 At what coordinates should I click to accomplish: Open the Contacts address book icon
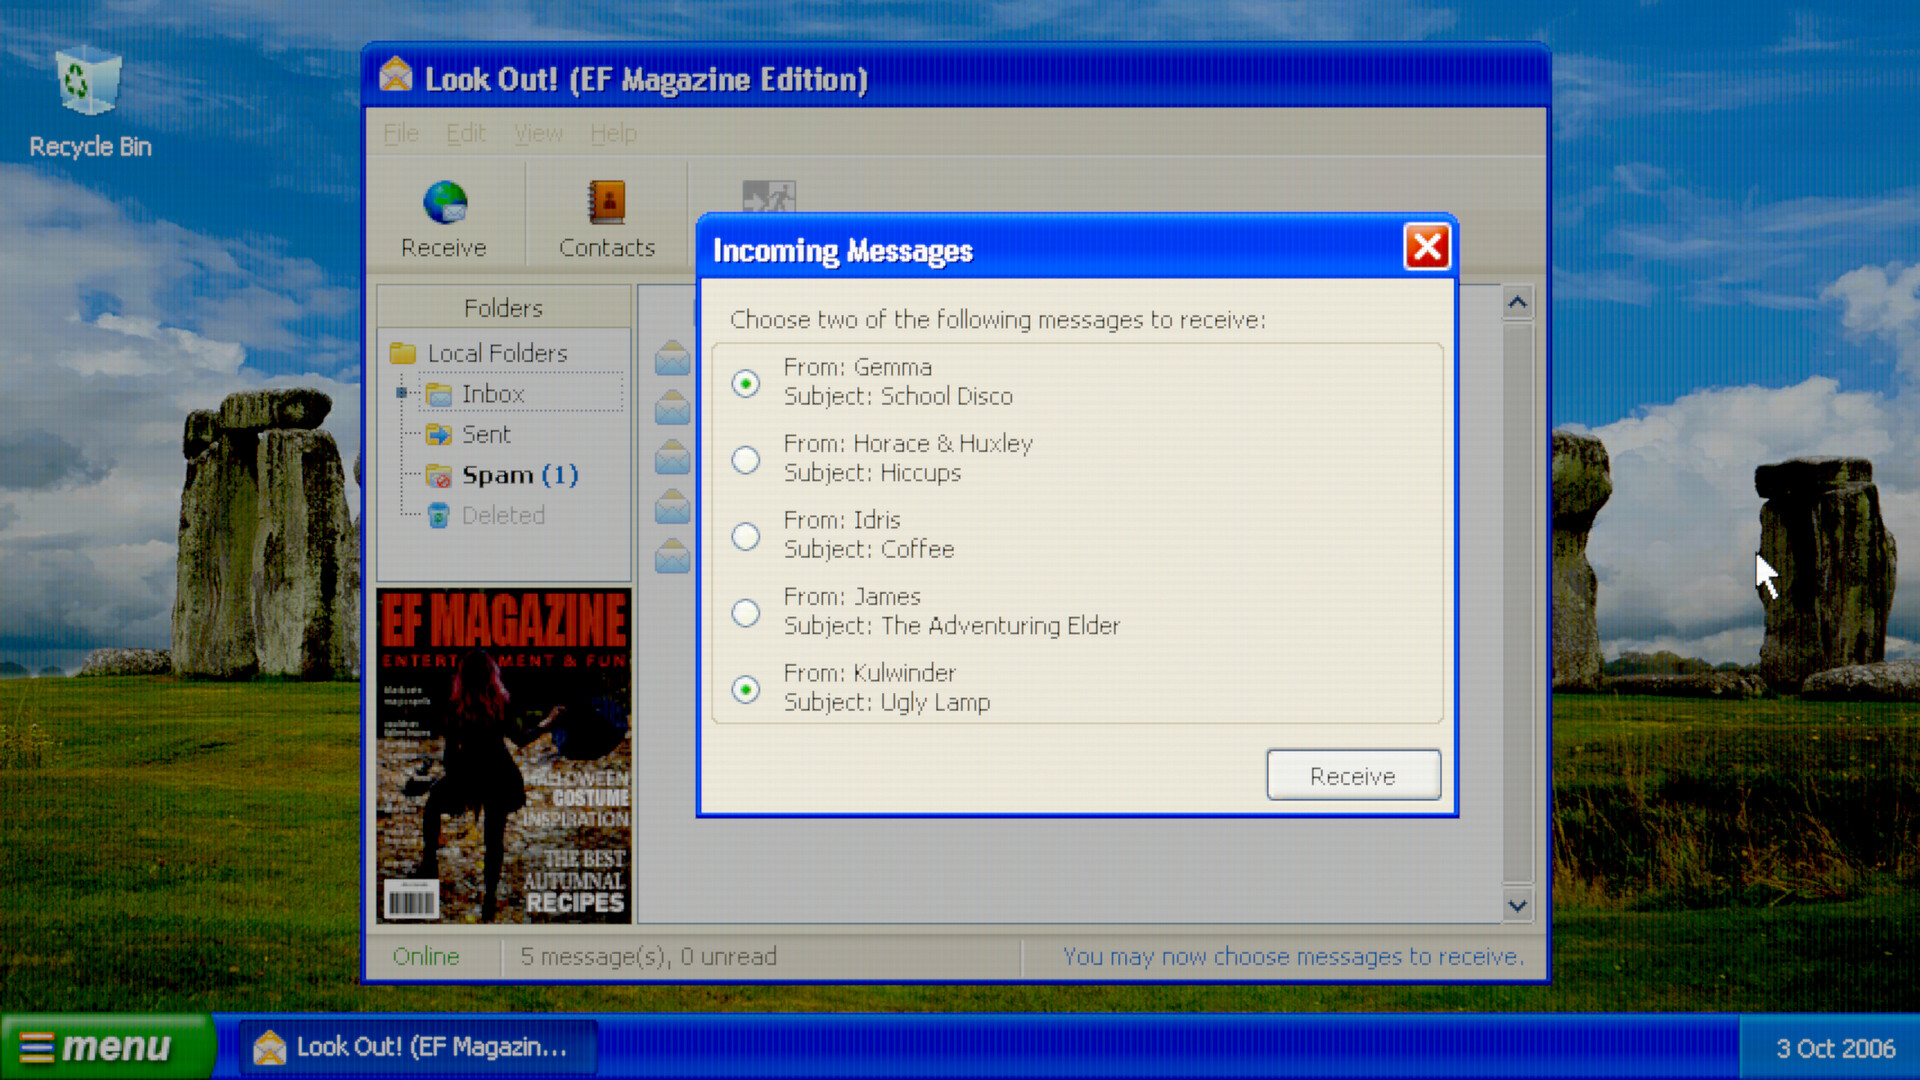point(606,203)
